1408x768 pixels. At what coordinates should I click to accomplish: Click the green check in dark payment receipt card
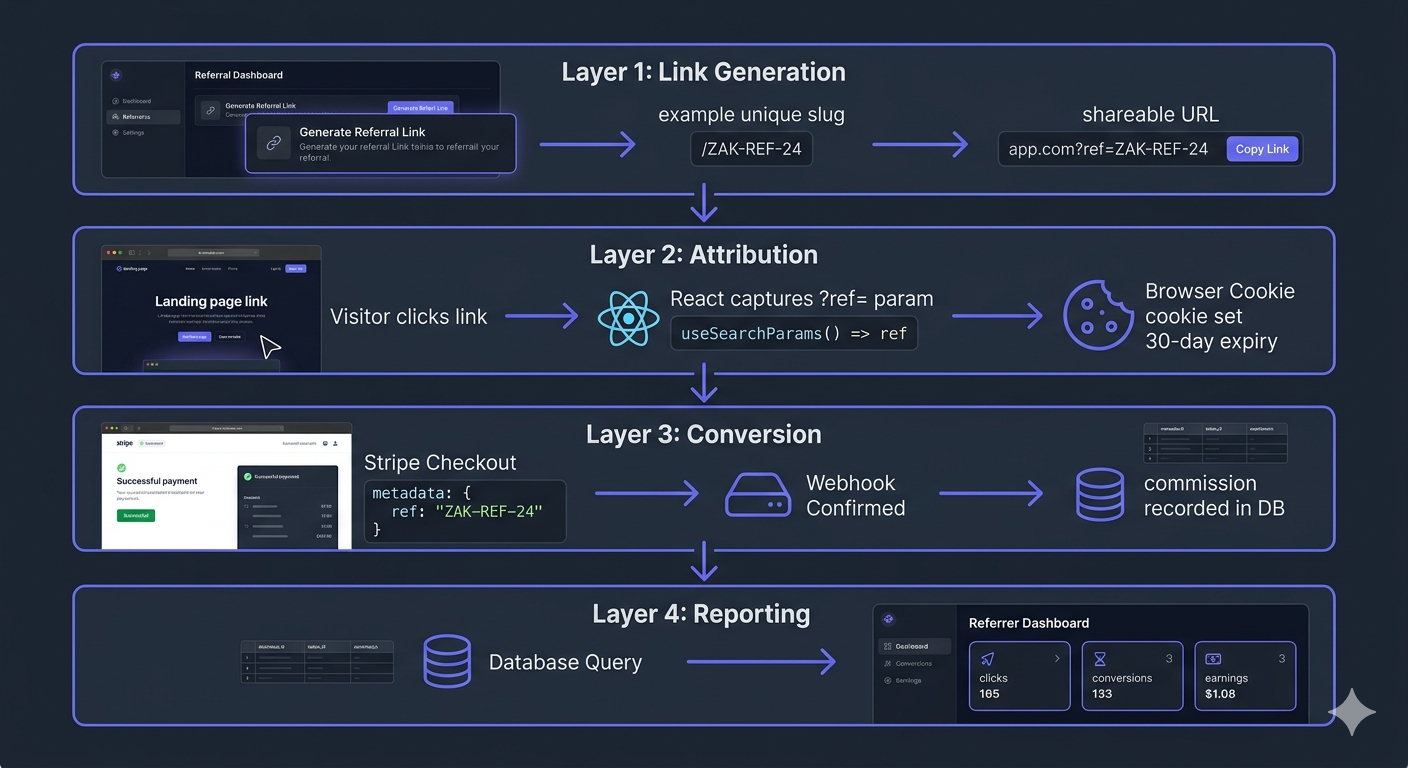click(x=248, y=476)
